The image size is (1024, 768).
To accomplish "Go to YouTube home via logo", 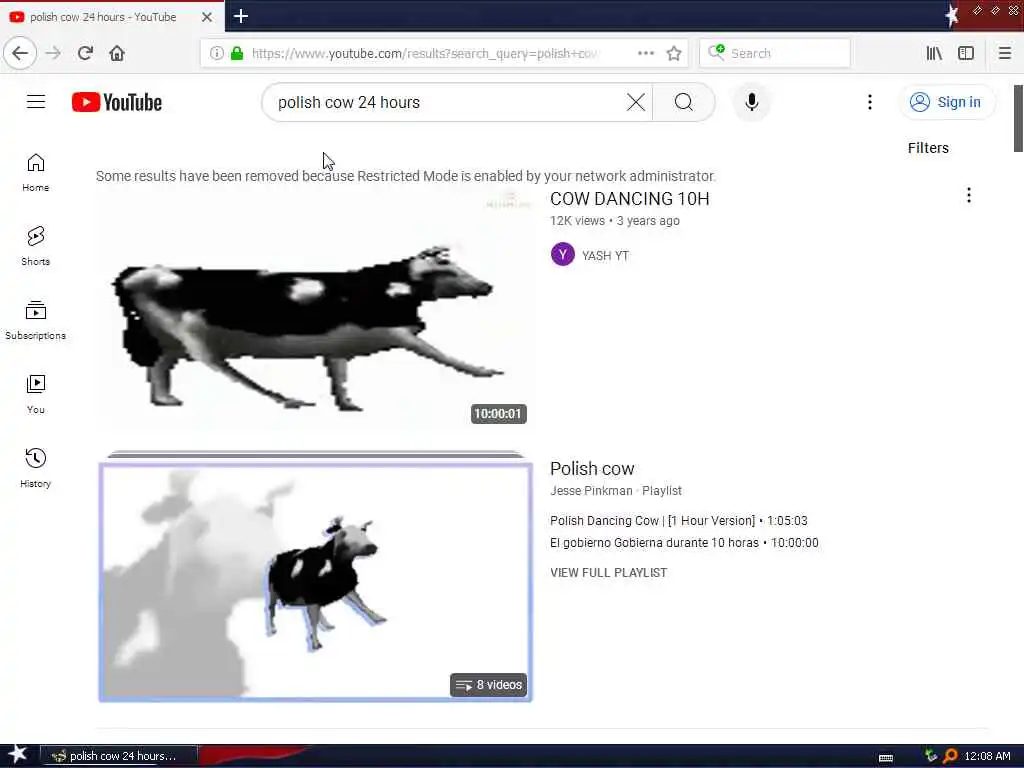I will [117, 103].
